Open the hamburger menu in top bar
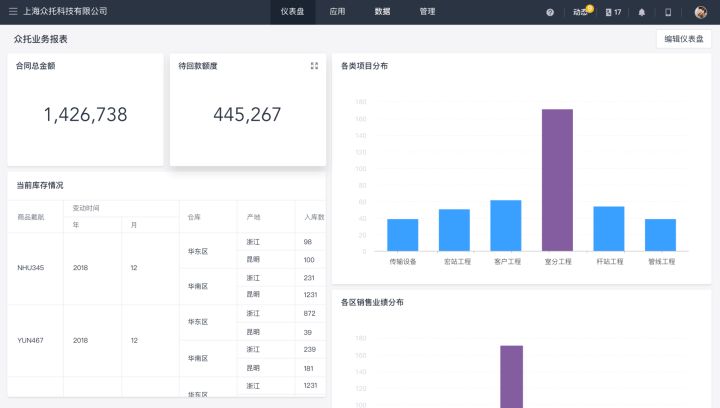Viewport: 720px width, 408px height. [13, 11]
